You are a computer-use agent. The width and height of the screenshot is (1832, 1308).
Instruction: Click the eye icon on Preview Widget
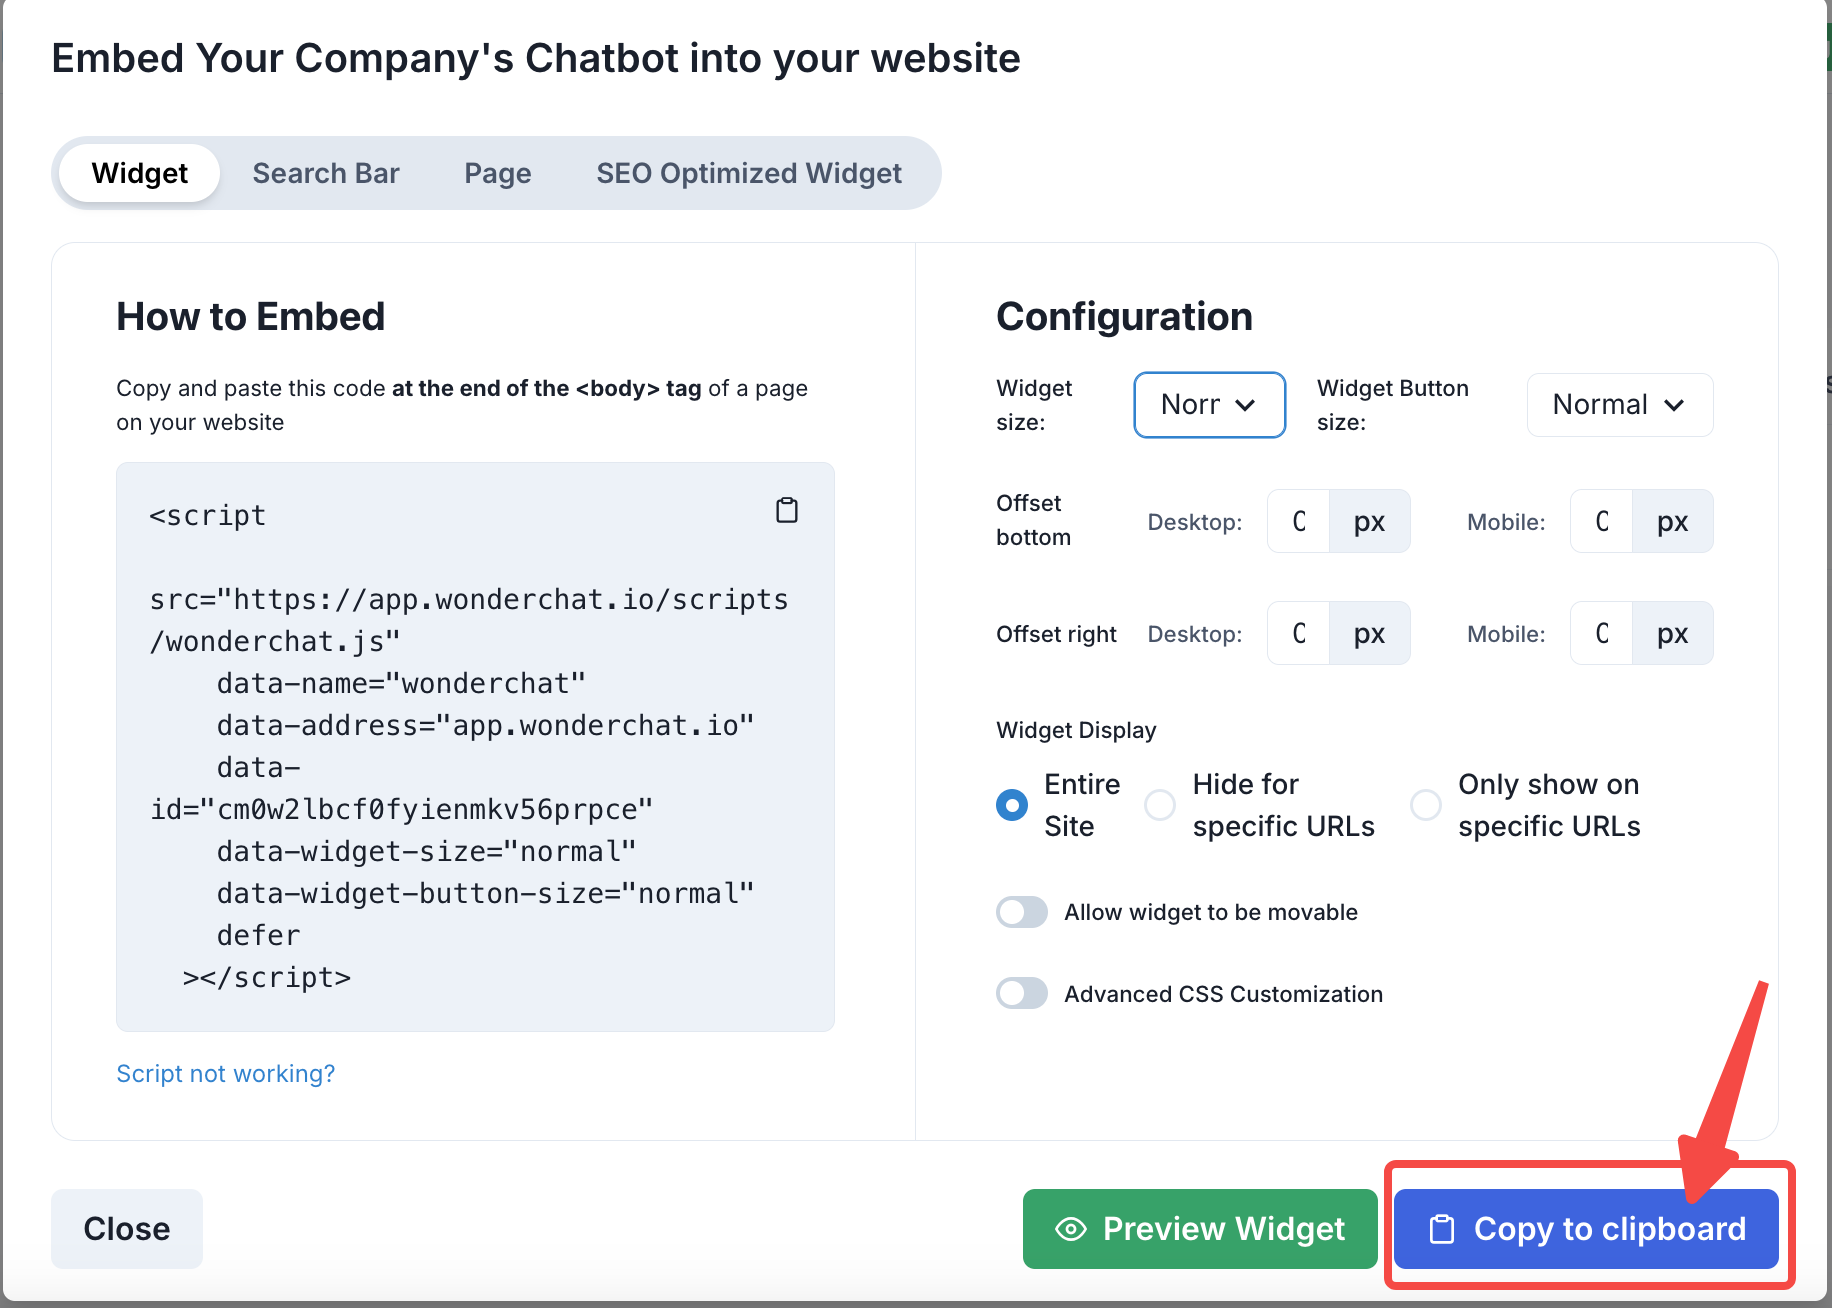pyautogui.click(x=1071, y=1229)
